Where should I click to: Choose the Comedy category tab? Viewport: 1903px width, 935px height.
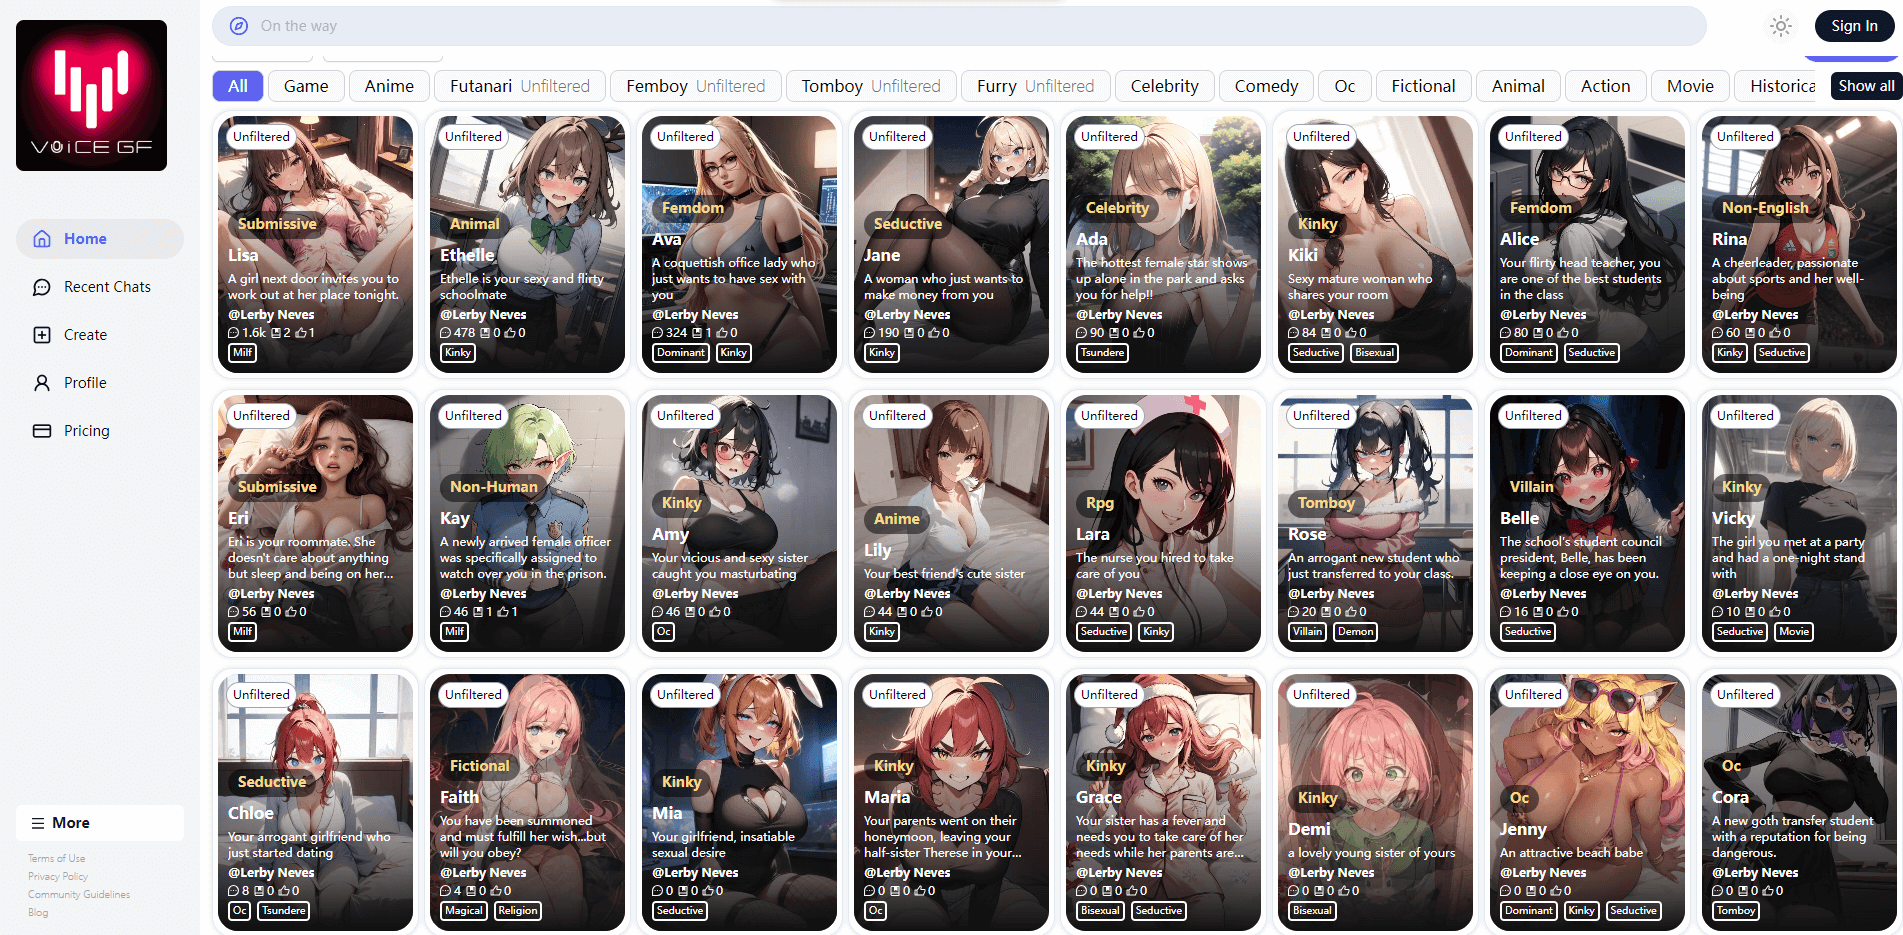pos(1265,86)
